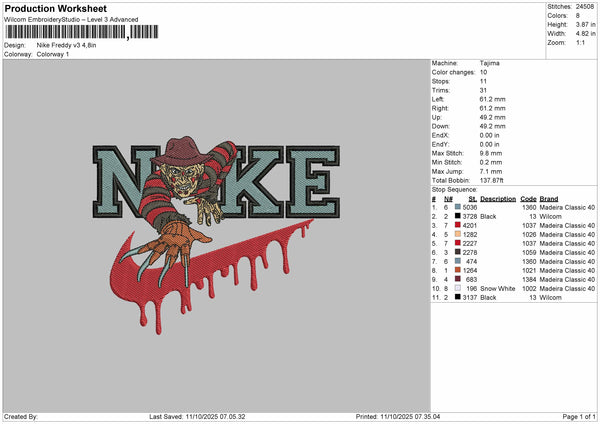Select the Min Stitch value 0.2 mm

491,162
